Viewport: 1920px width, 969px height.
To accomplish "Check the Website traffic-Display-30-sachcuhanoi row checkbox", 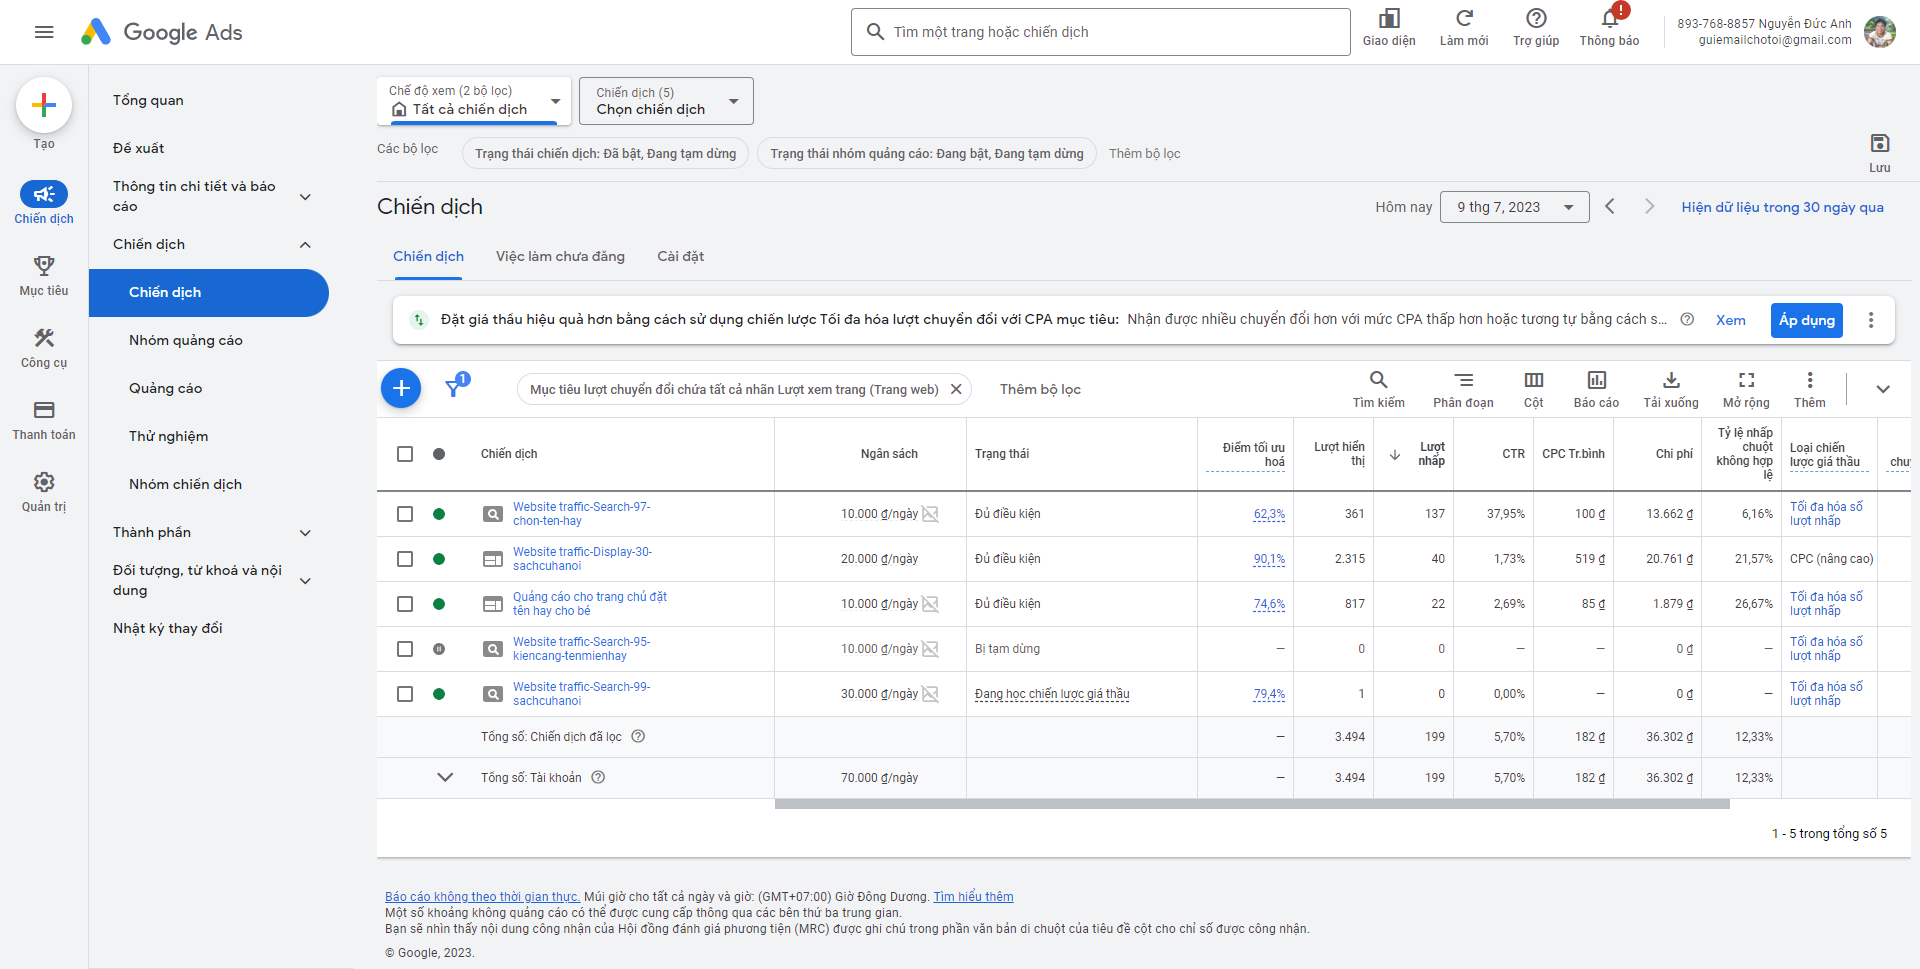I will (405, 559).
